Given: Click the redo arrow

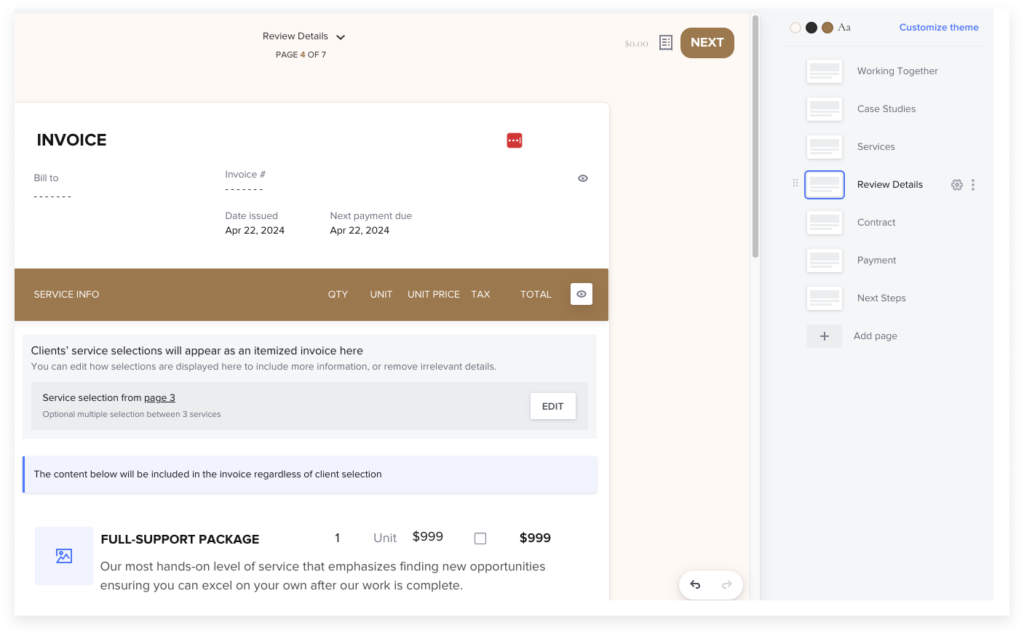Looking at the screenshot, I should click(x=725, y=584).
